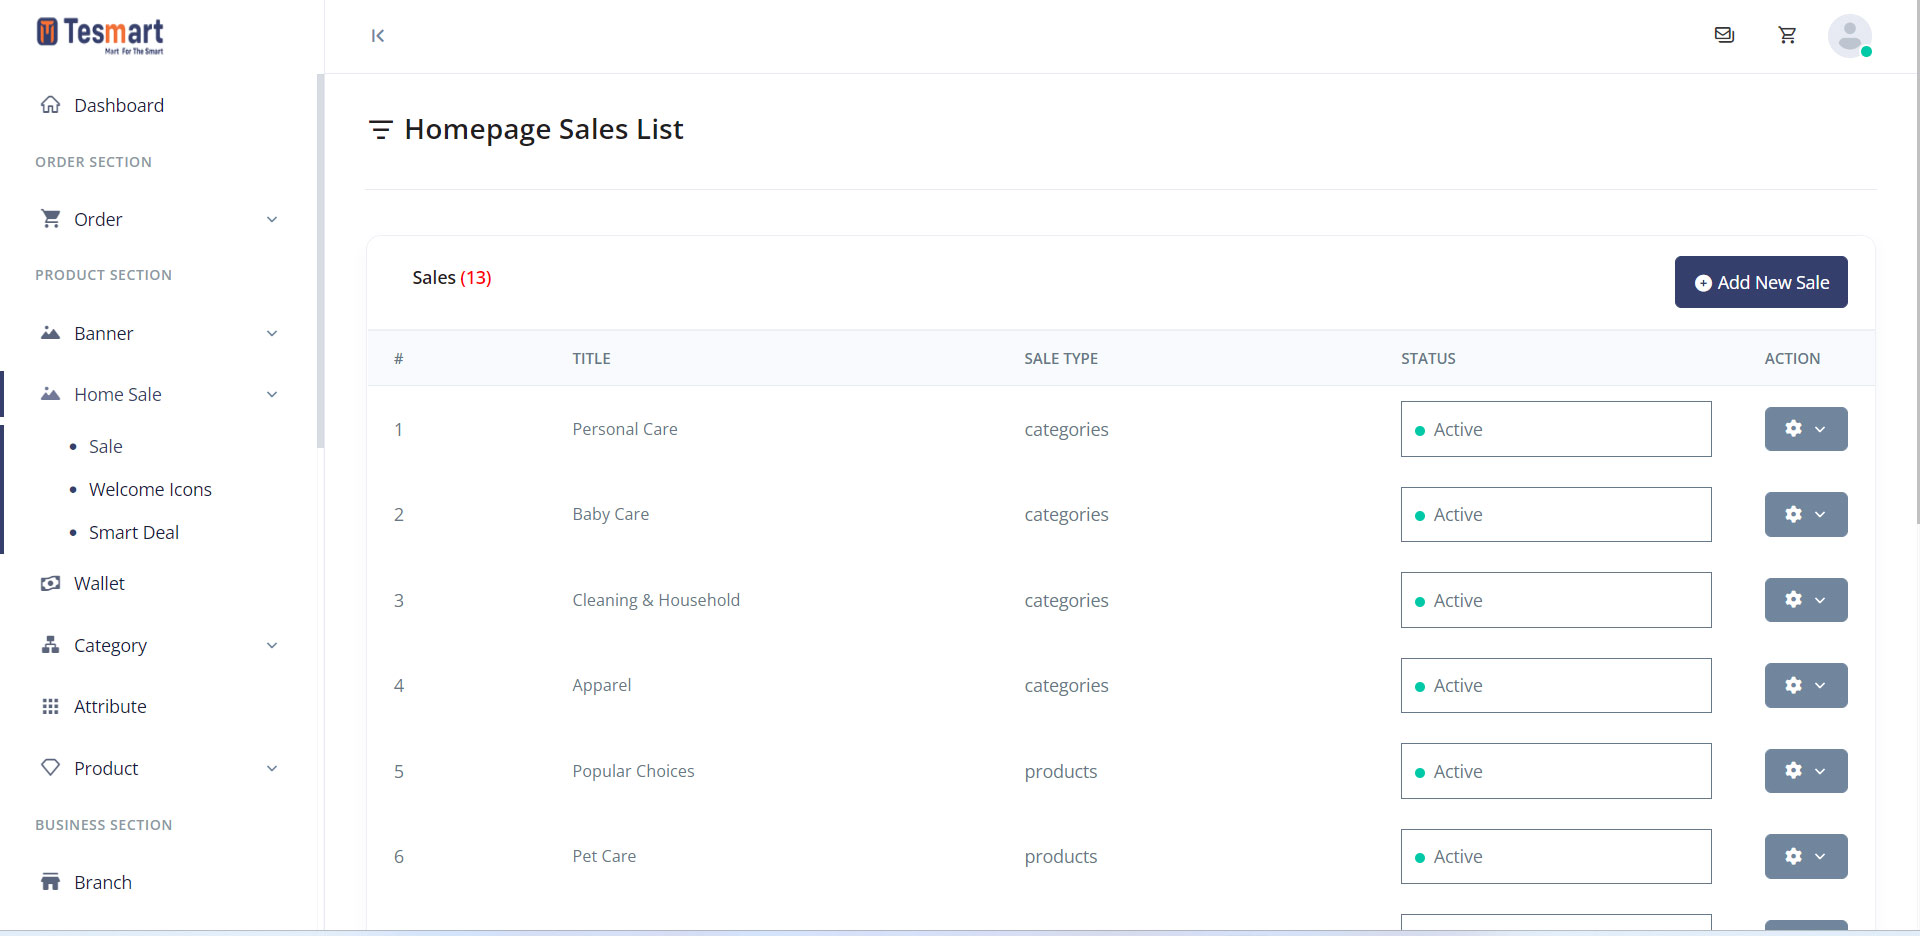Expand the Order menu chevron

[272, 219]
